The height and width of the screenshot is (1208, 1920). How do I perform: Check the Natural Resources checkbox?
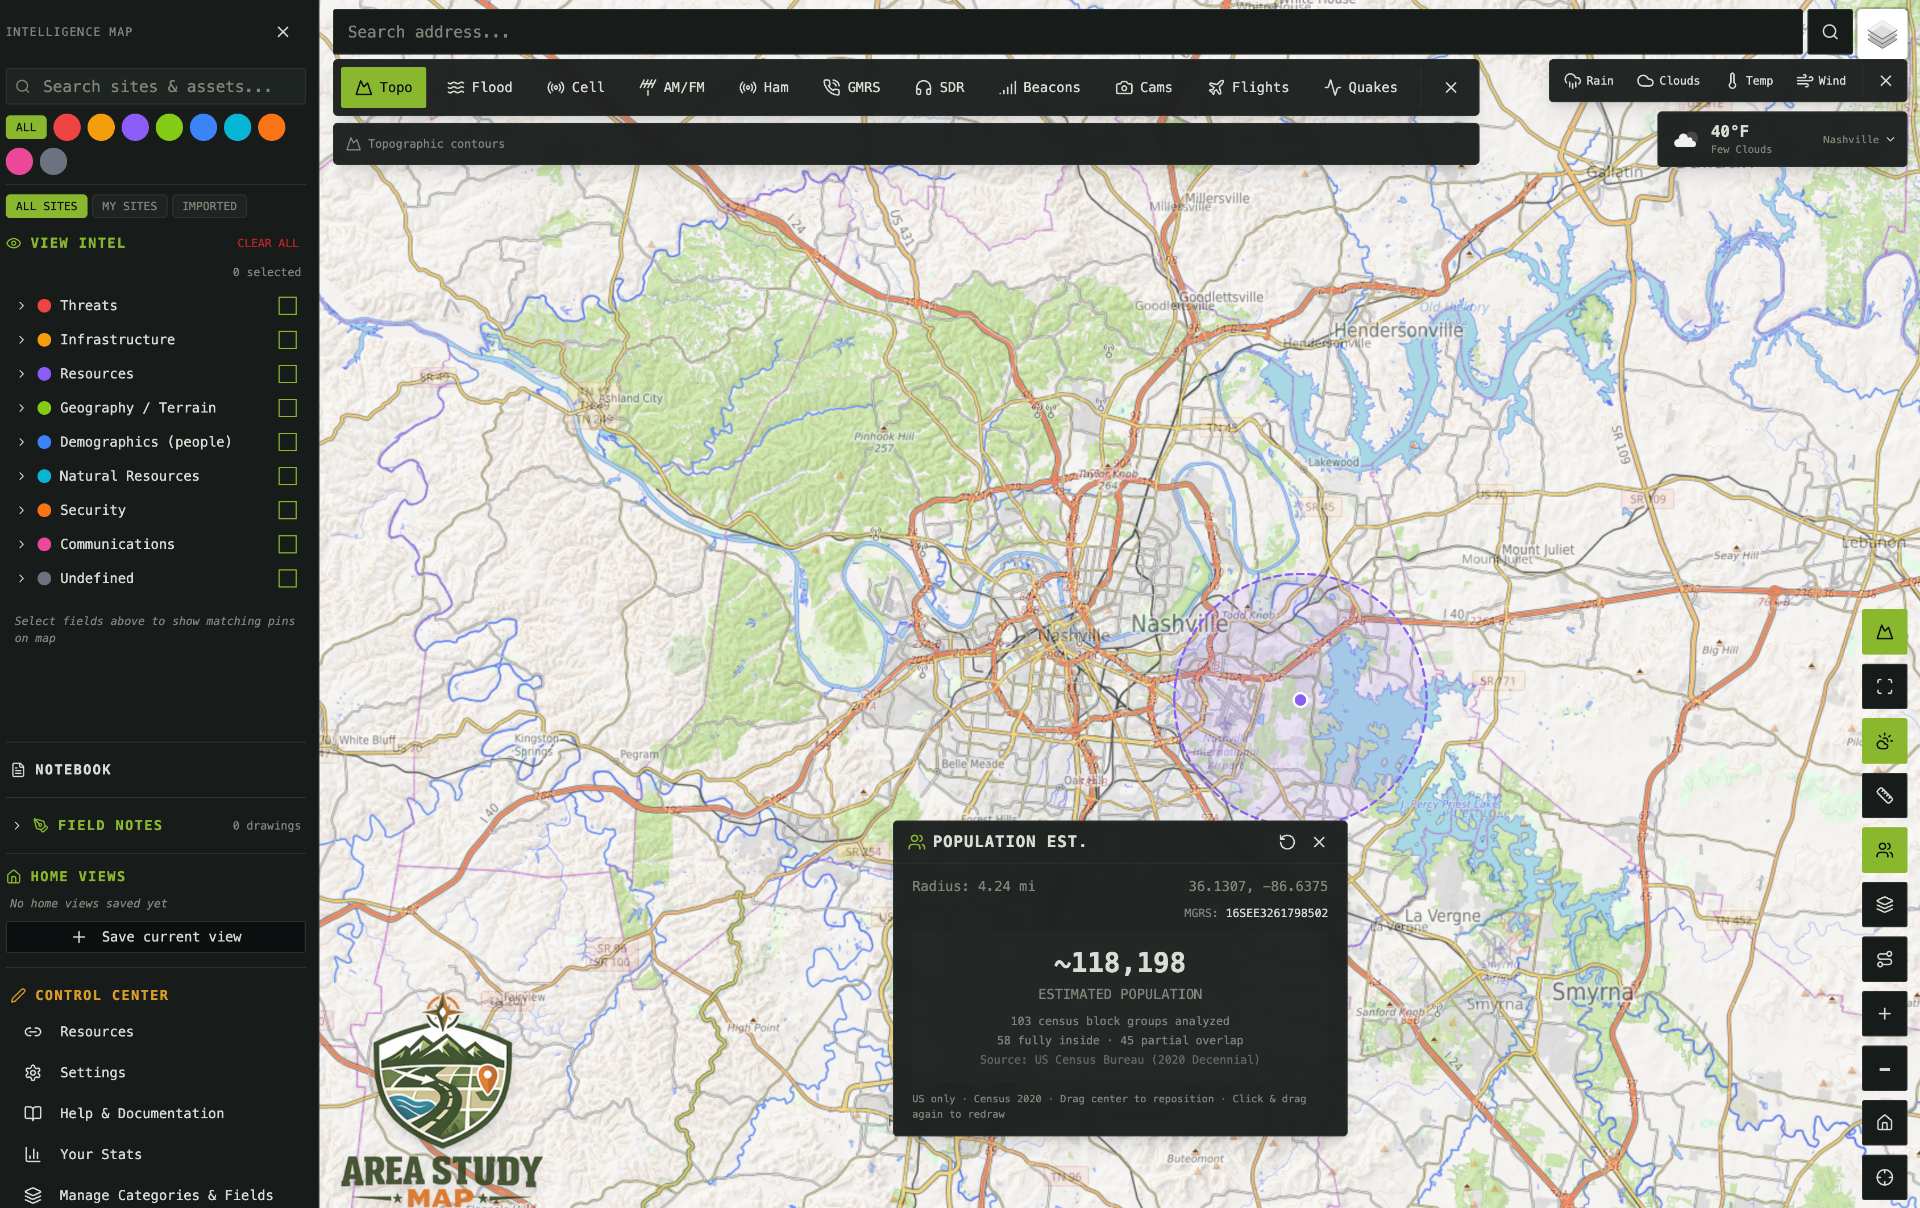point(287,476)
